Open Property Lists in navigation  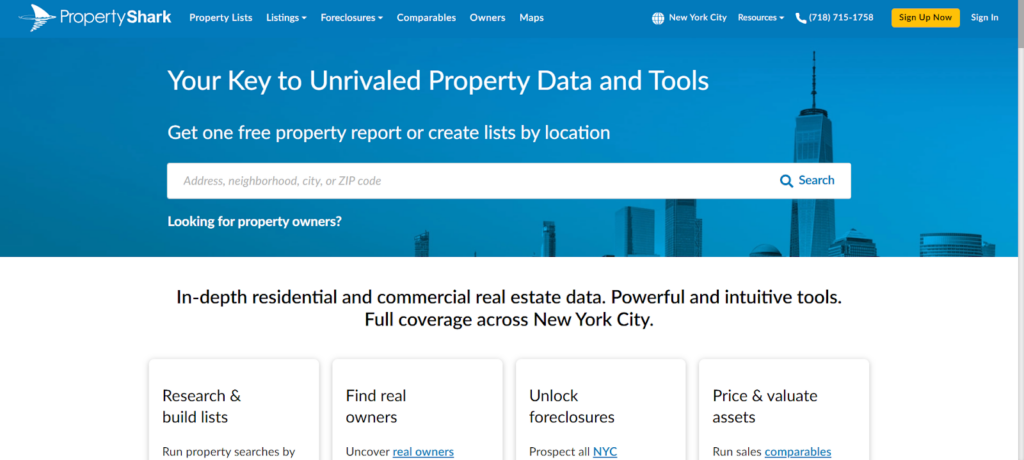coord(220,18)
